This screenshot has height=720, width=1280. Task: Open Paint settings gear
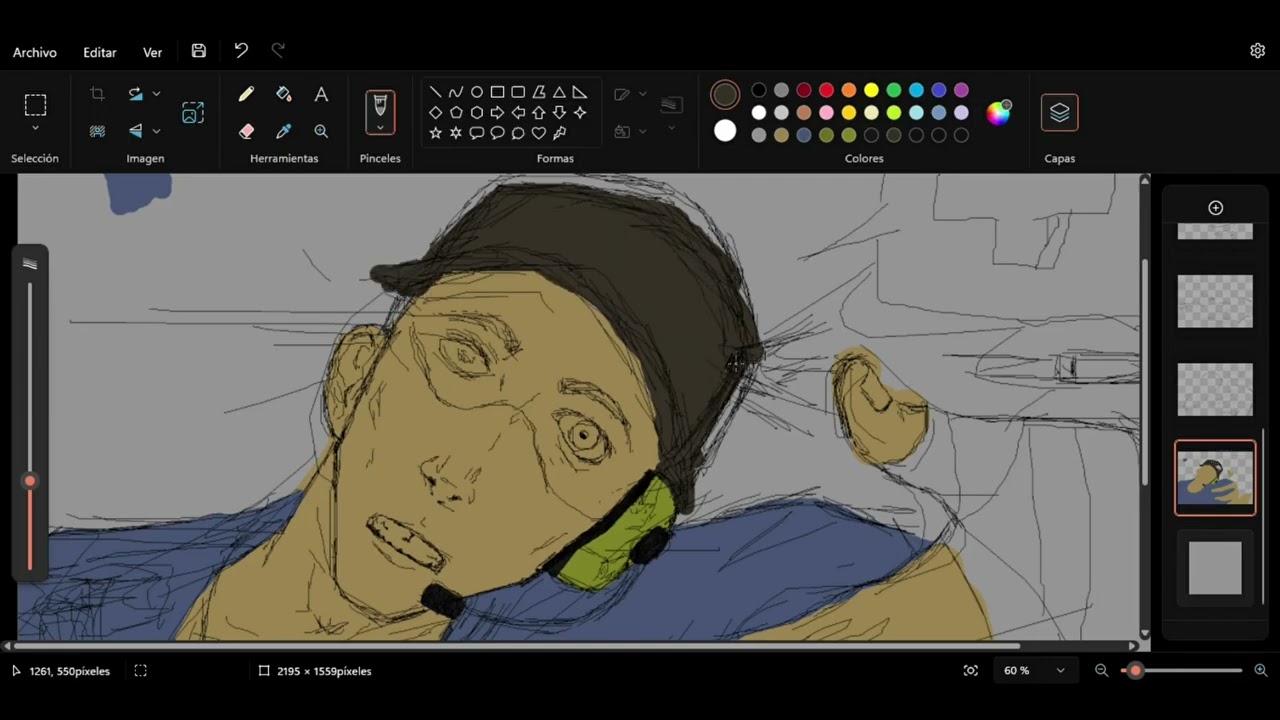tap(1258, 51)
